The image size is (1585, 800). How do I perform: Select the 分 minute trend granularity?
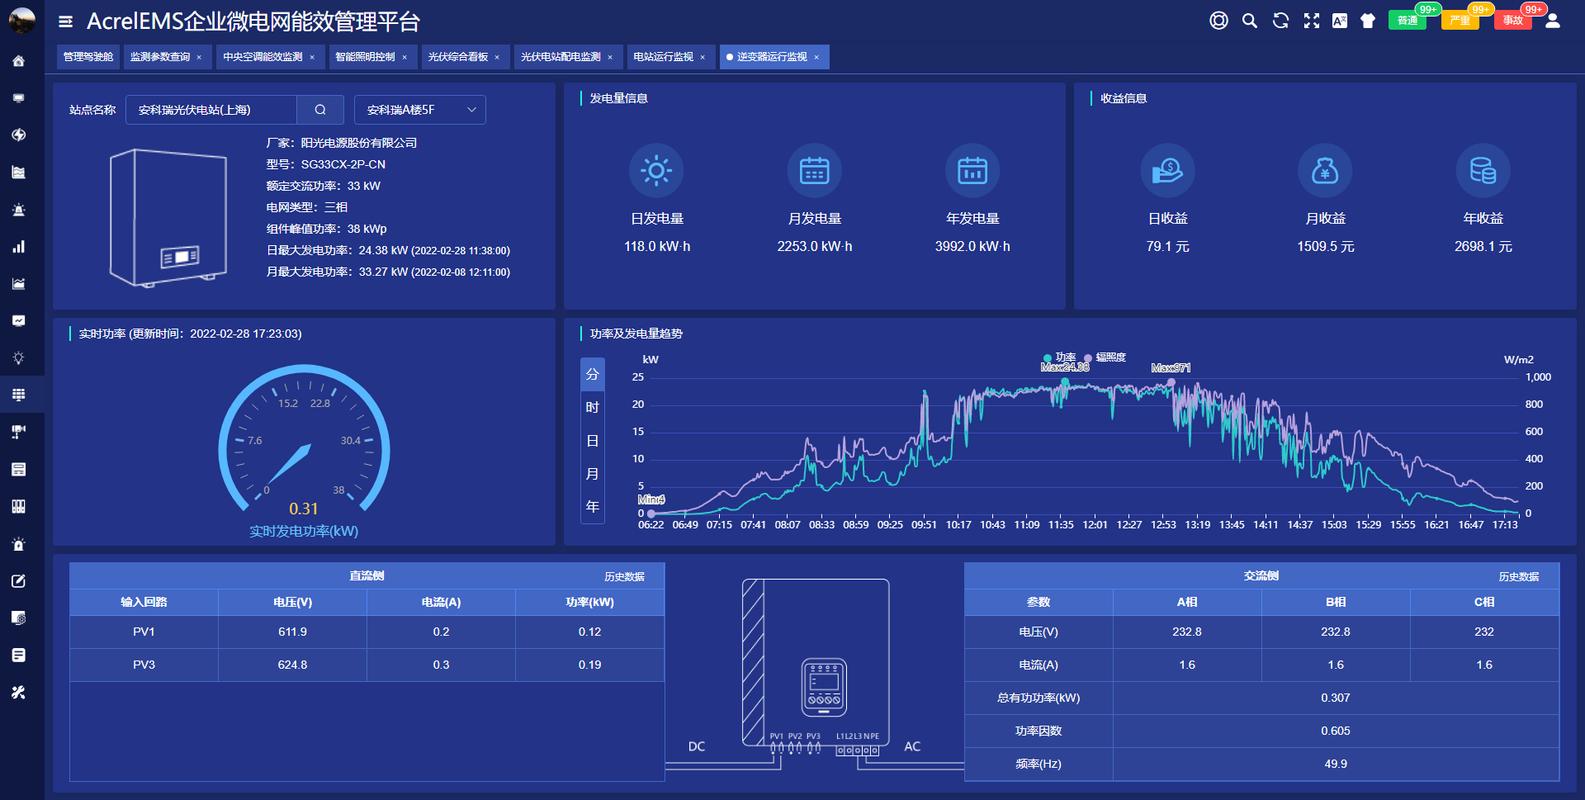[x=592, y=374]
